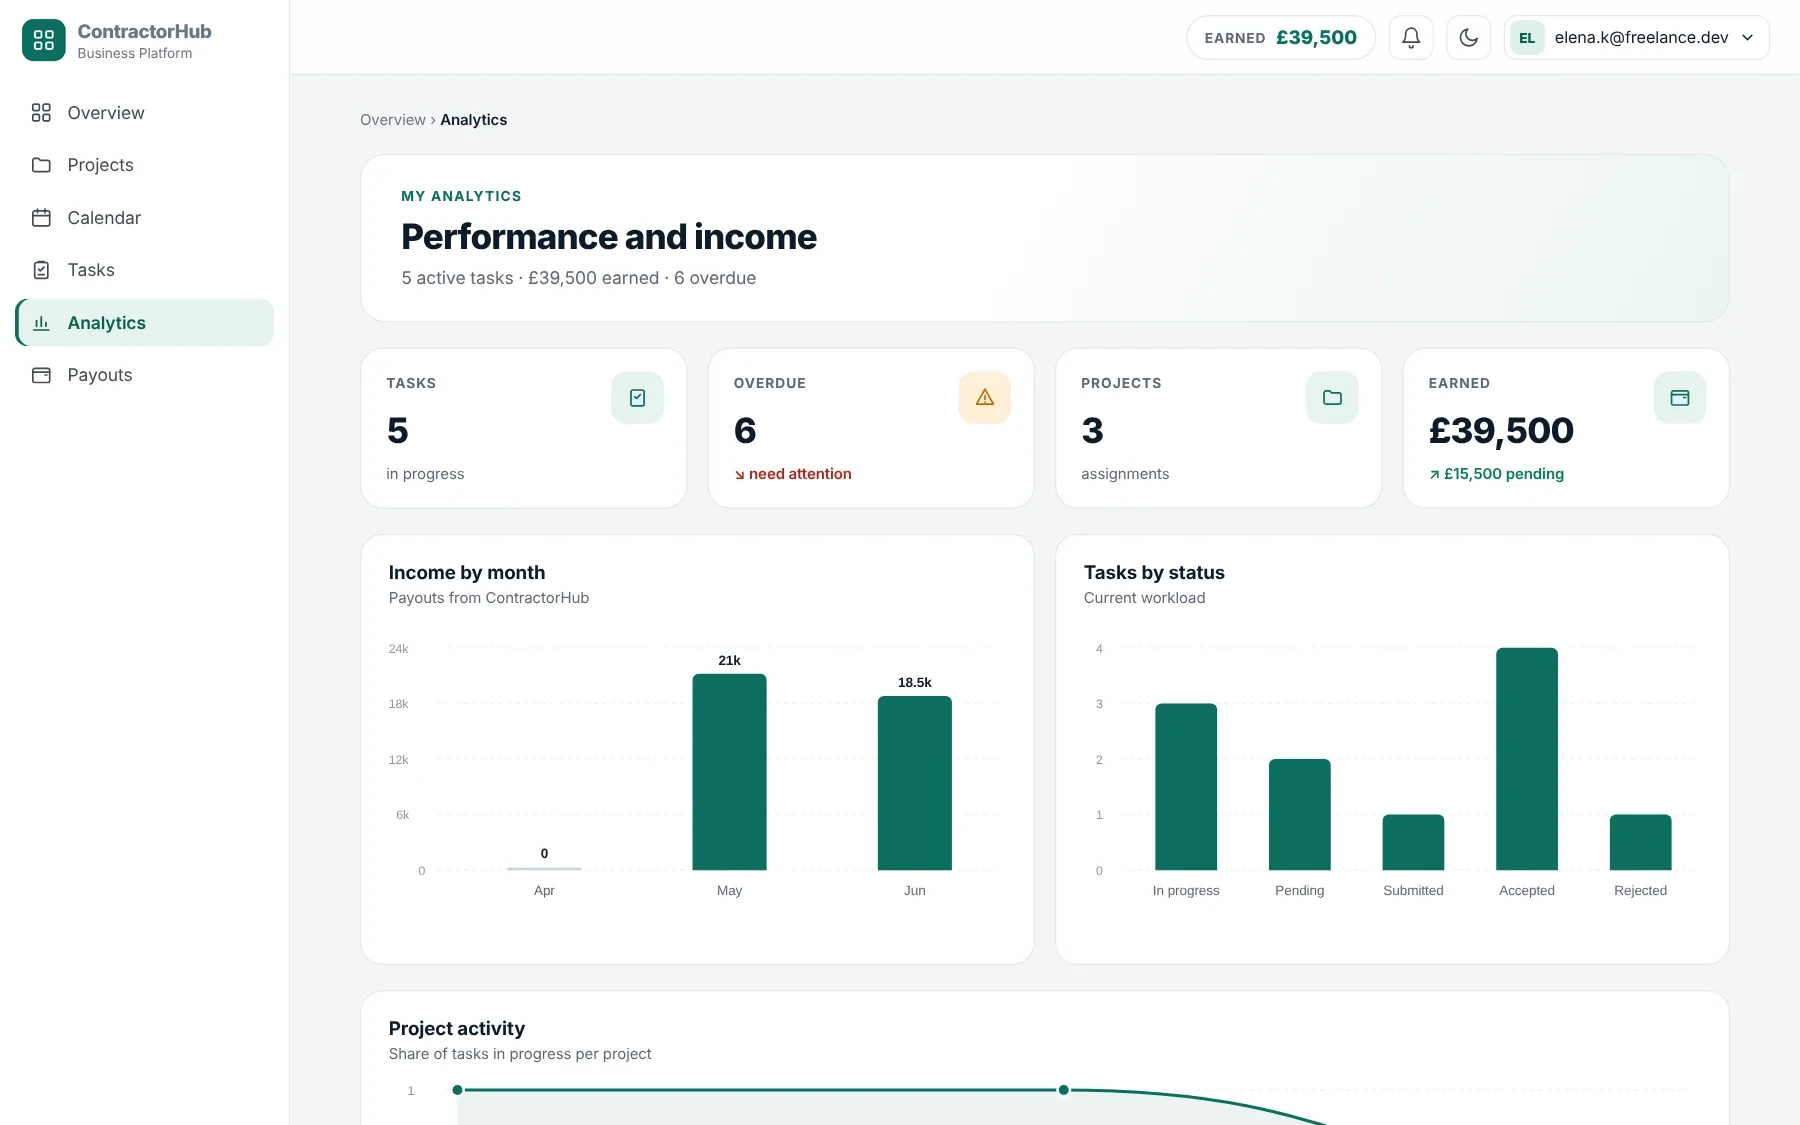Click the ContractorHub logo icon

[x=43, y=40]
